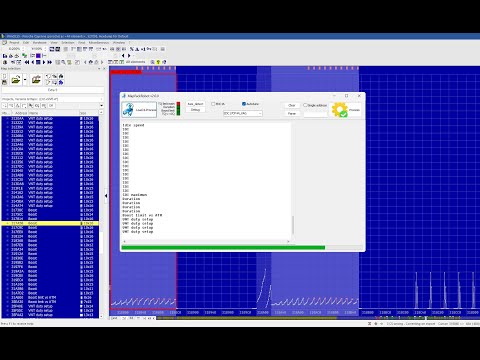The height and width of the screenshot is (360, 480).
Task: Open the Window menu
Action: (x=119, y=43)
